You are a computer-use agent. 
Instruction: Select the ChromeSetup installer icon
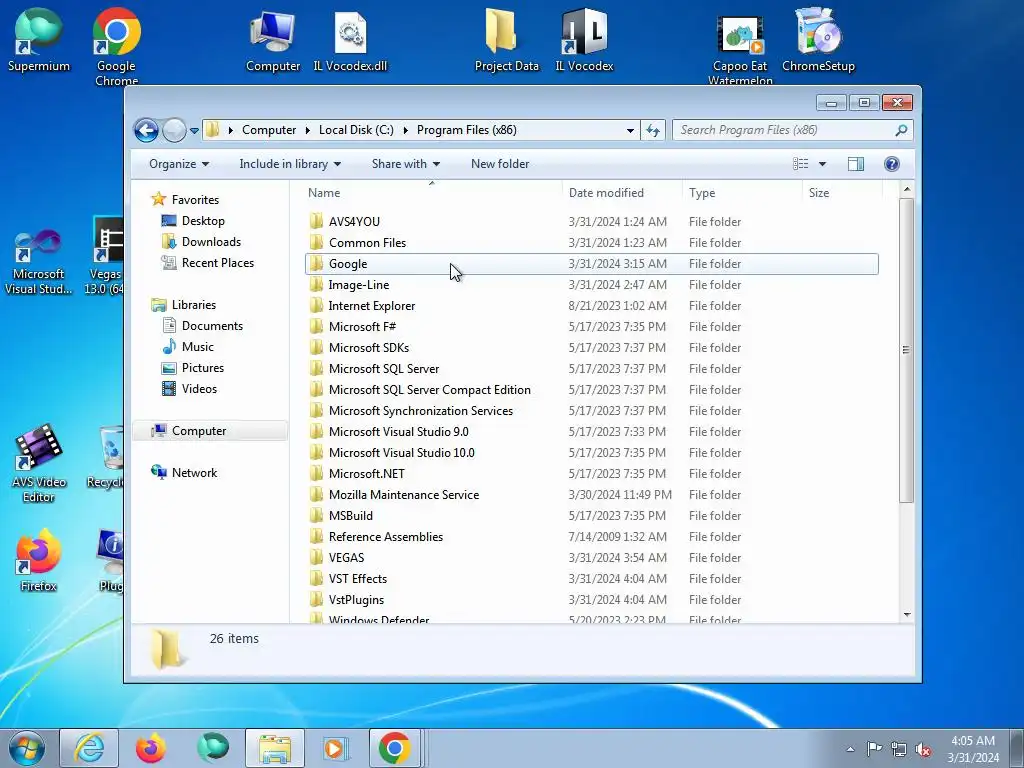(818, 40)
